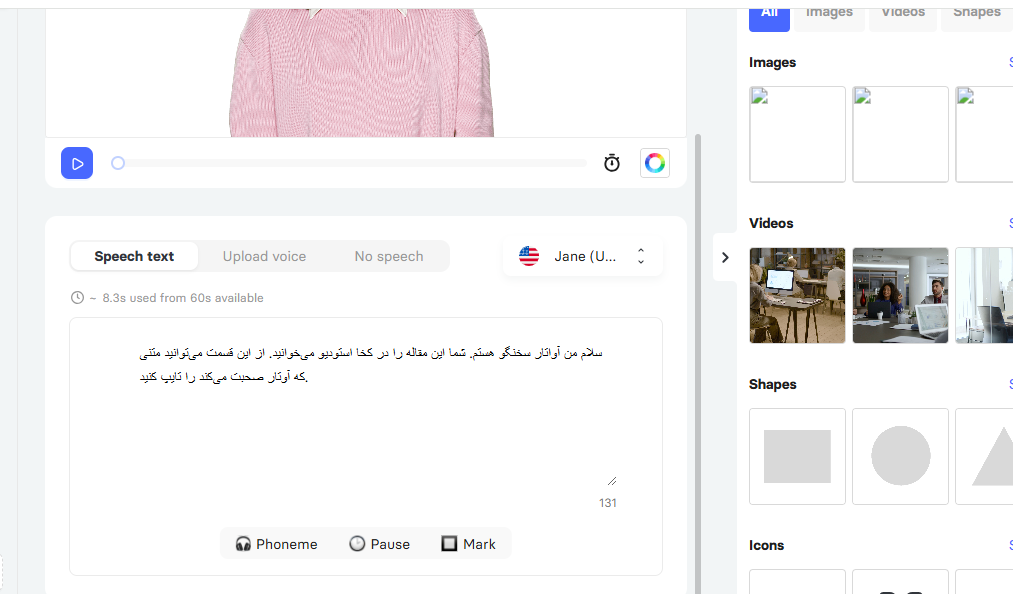Click the Icons section heading
The height and width of the screenshot is (594, 1013).
tap(767, 546)
